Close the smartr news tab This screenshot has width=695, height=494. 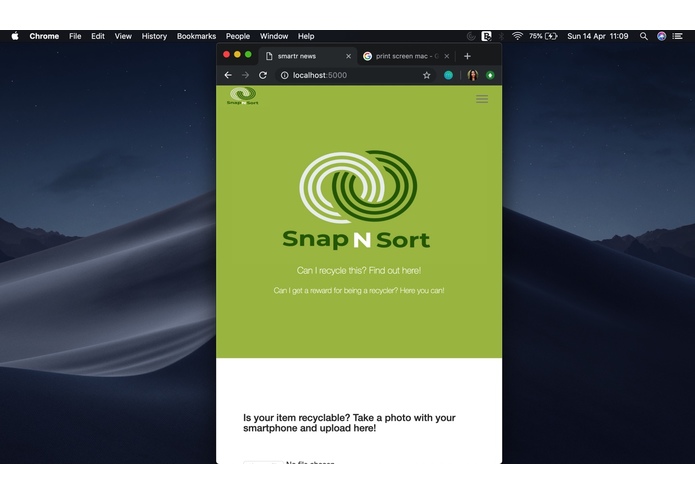(x=348, y=56)
